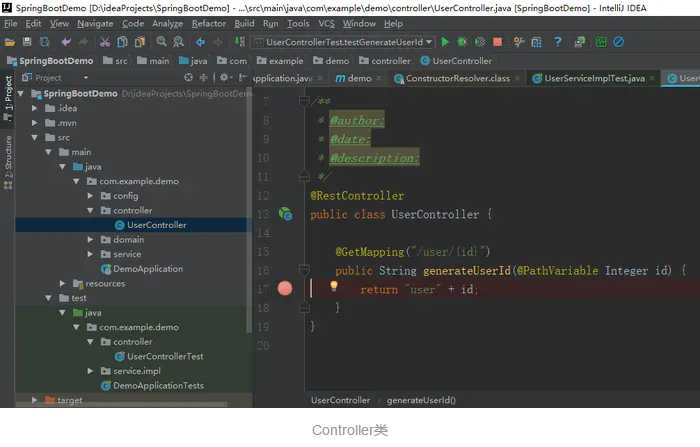Click the gutter run icon beside UserController class
This screenshot has height=447, width=700.
click(286, 214)
